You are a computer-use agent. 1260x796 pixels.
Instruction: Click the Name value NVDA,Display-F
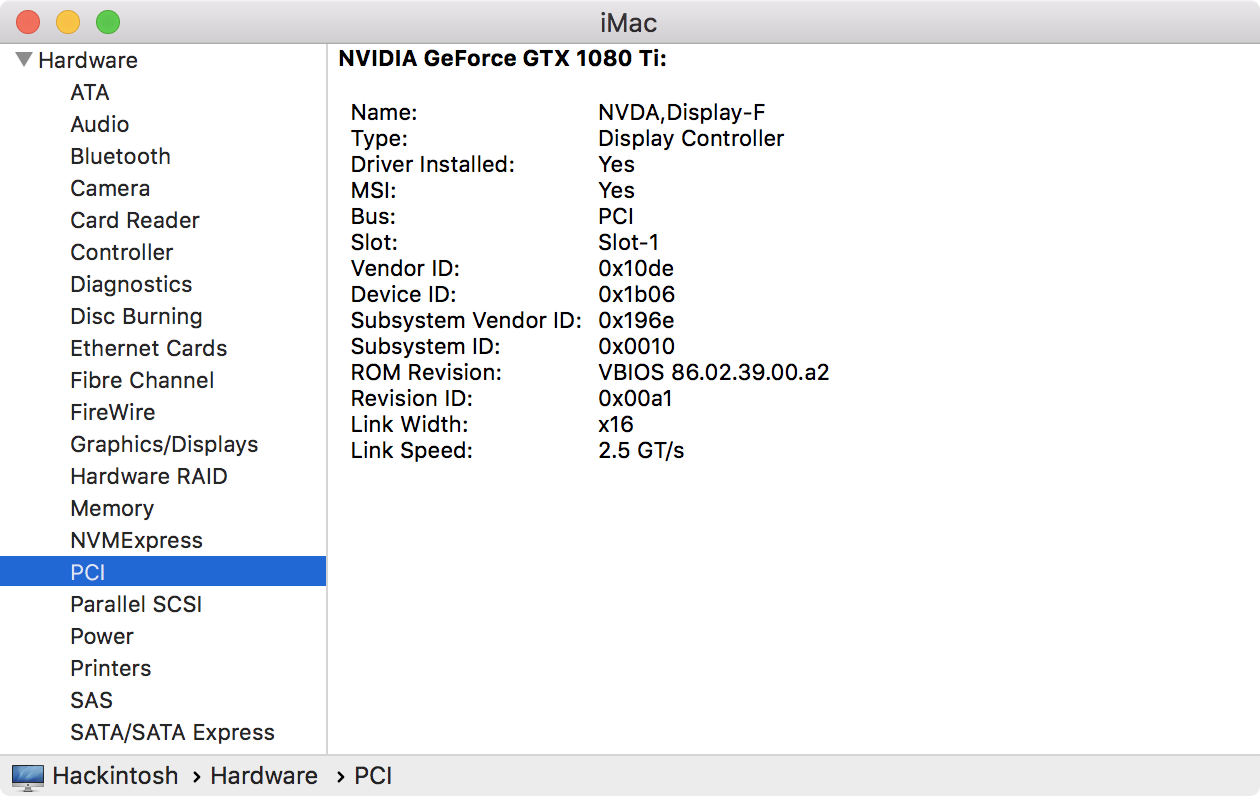(x=682, y=112)
